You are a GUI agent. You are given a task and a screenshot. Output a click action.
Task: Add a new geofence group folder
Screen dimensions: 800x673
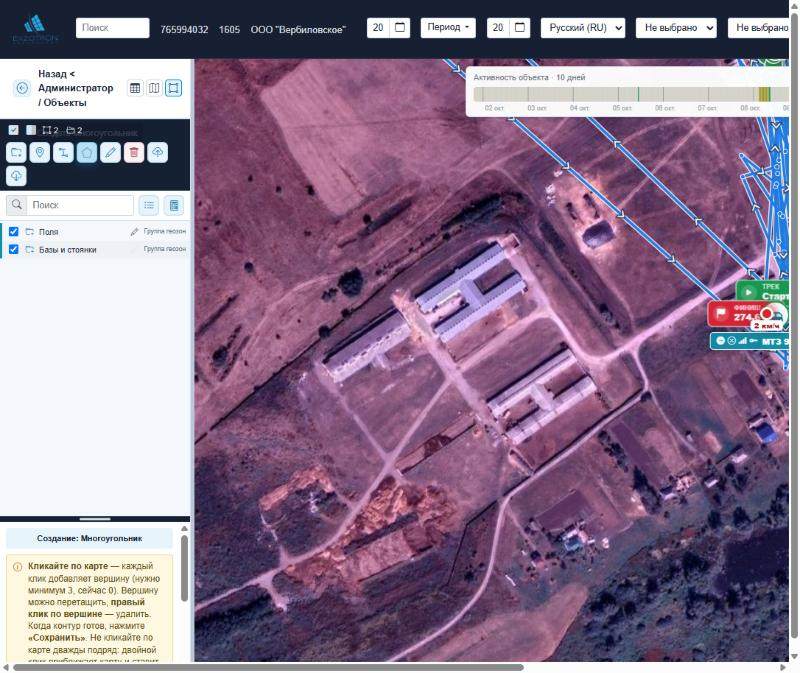(16, 153)
